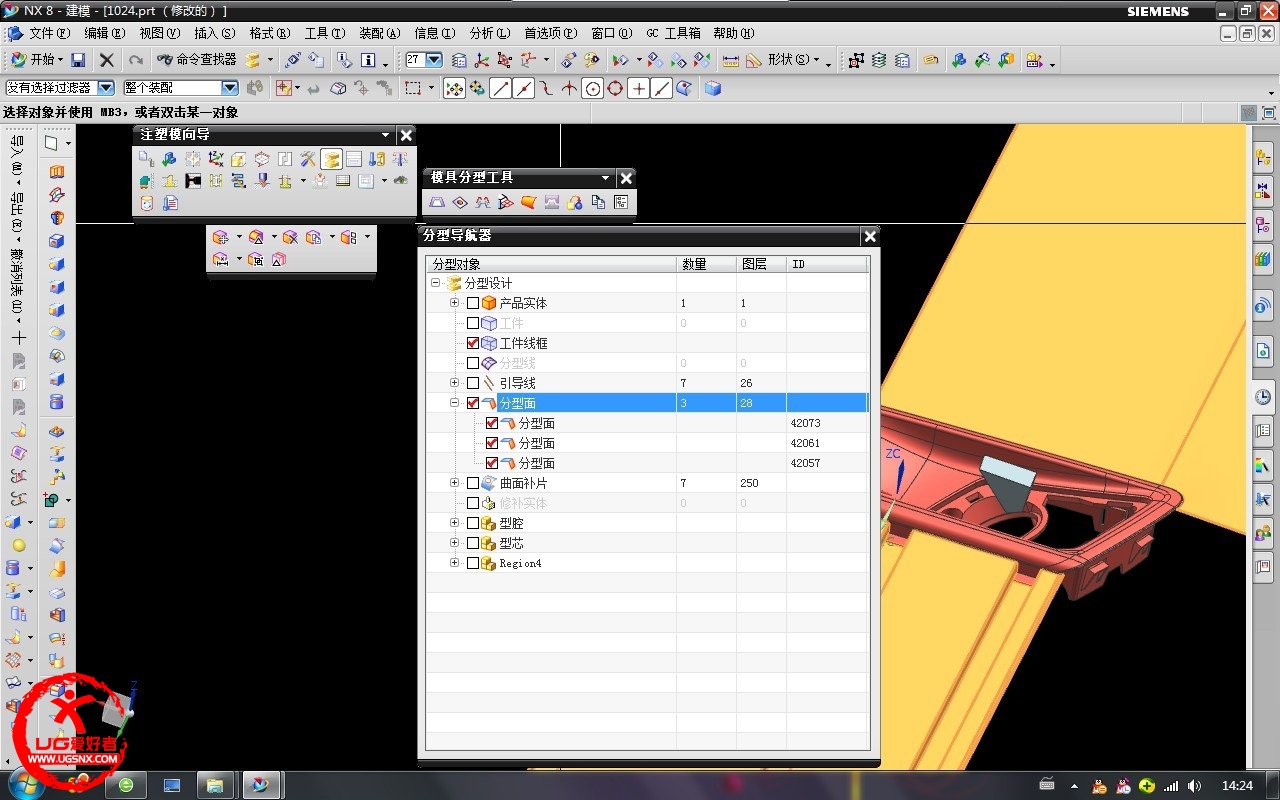Open the 编辑 menu
Screen dimensions: 1280x800
tap(104, 34)
